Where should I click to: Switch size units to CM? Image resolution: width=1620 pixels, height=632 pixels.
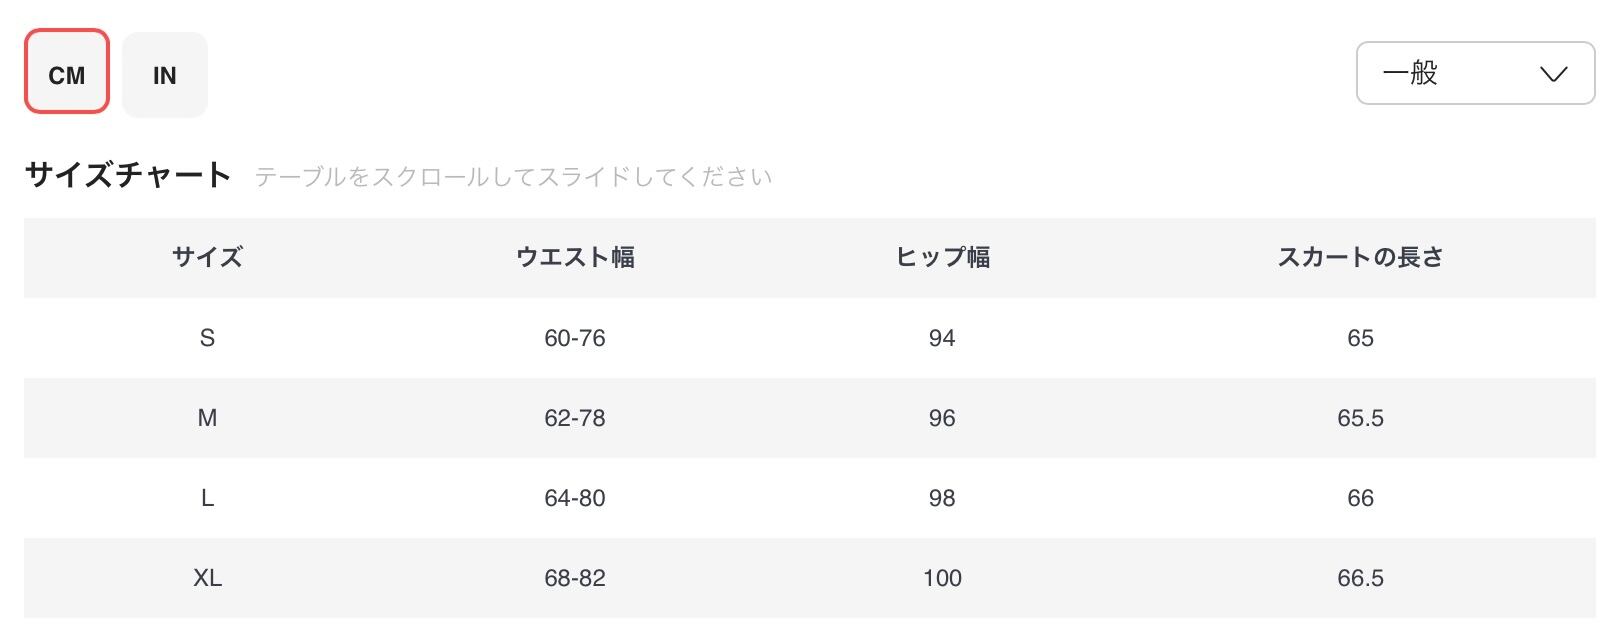pos(66,72)
